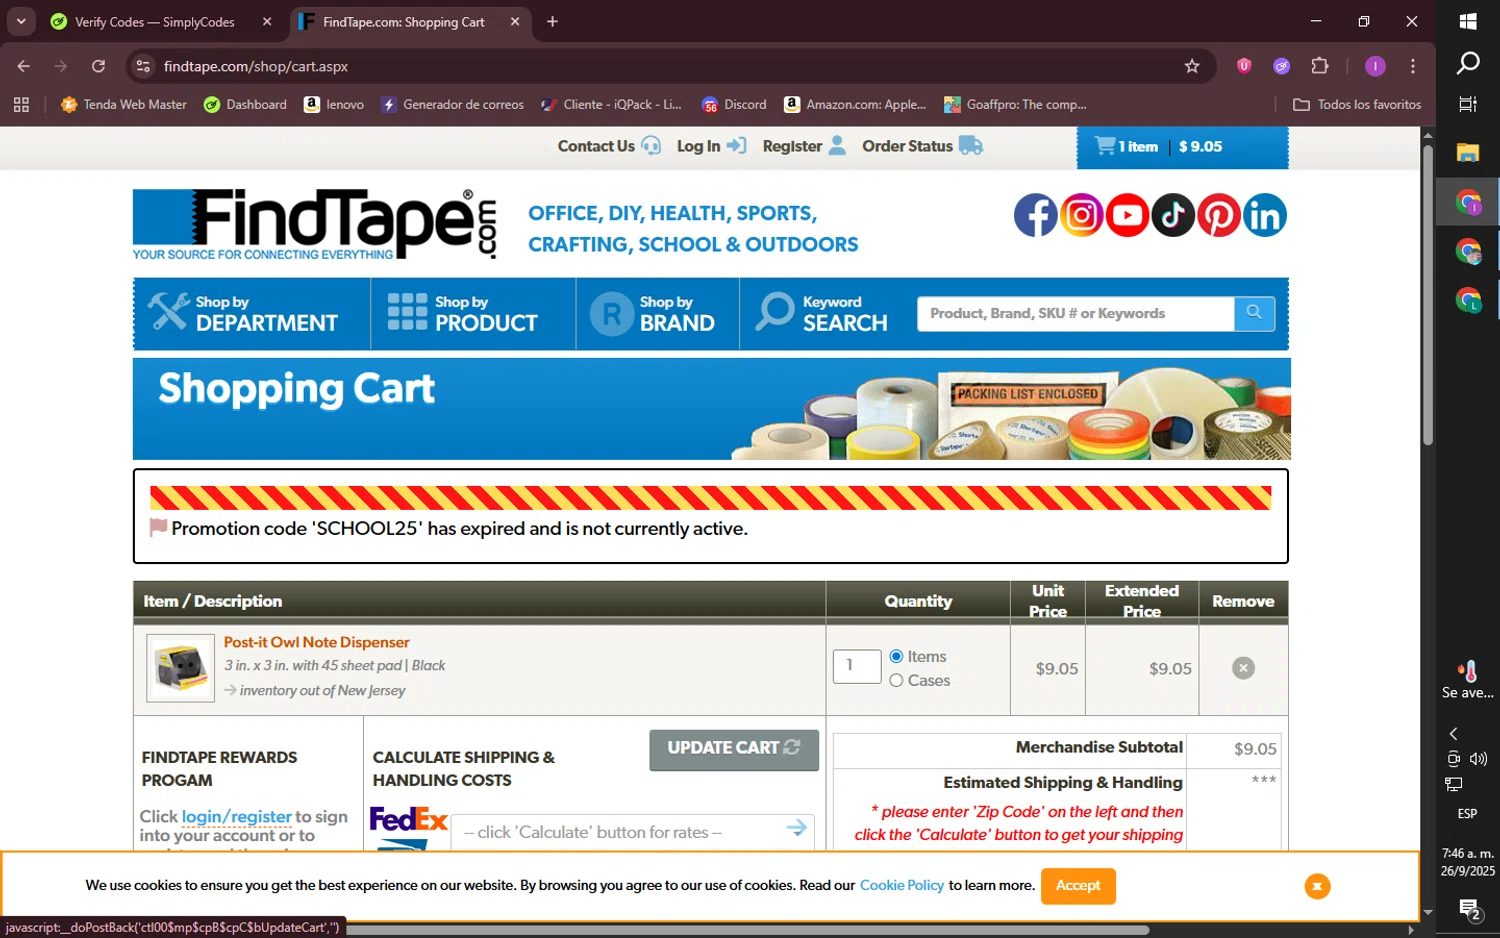The width and height of the screenshot is (1500, 938).
Task: Open a new browser tab
Action: click(x=552, y=21)
